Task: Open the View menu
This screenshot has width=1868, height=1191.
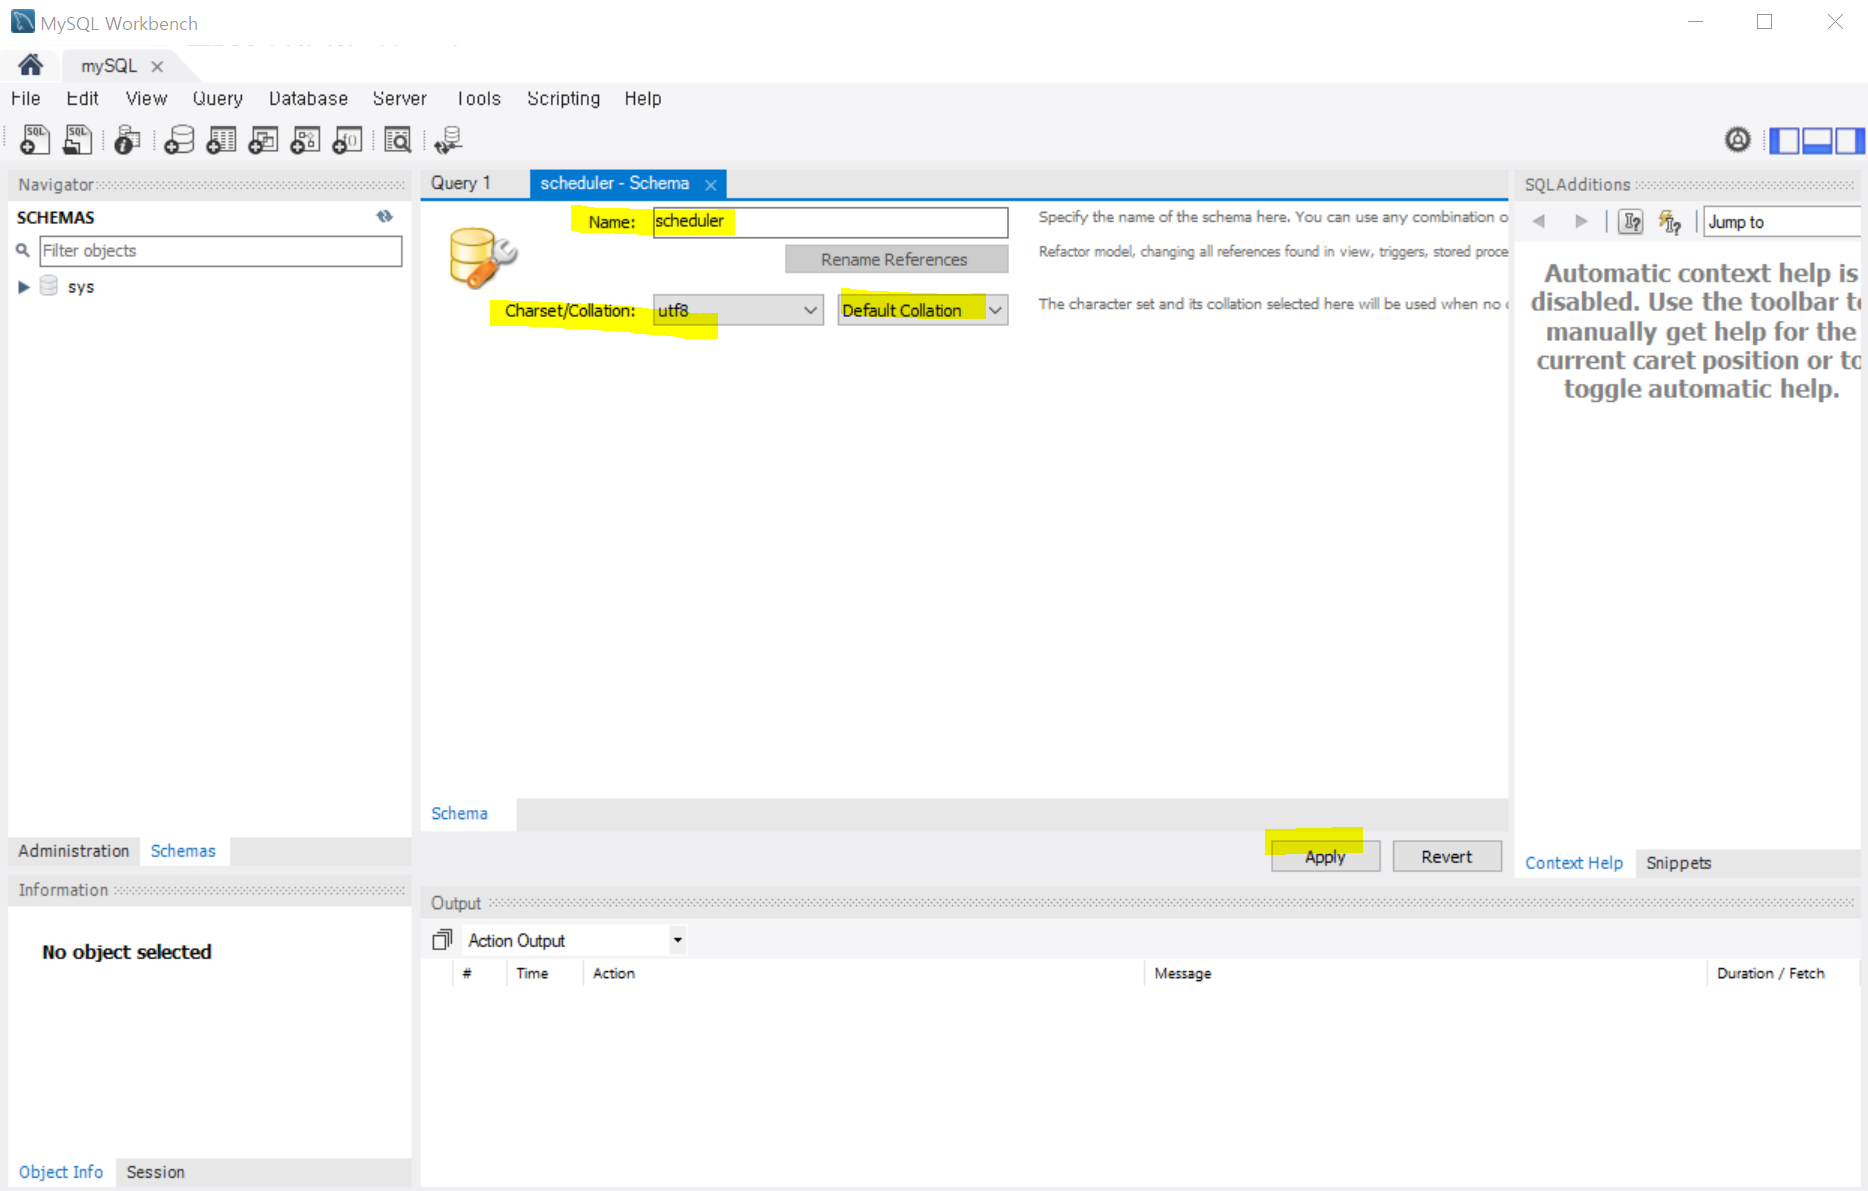Action: (146, 98)
